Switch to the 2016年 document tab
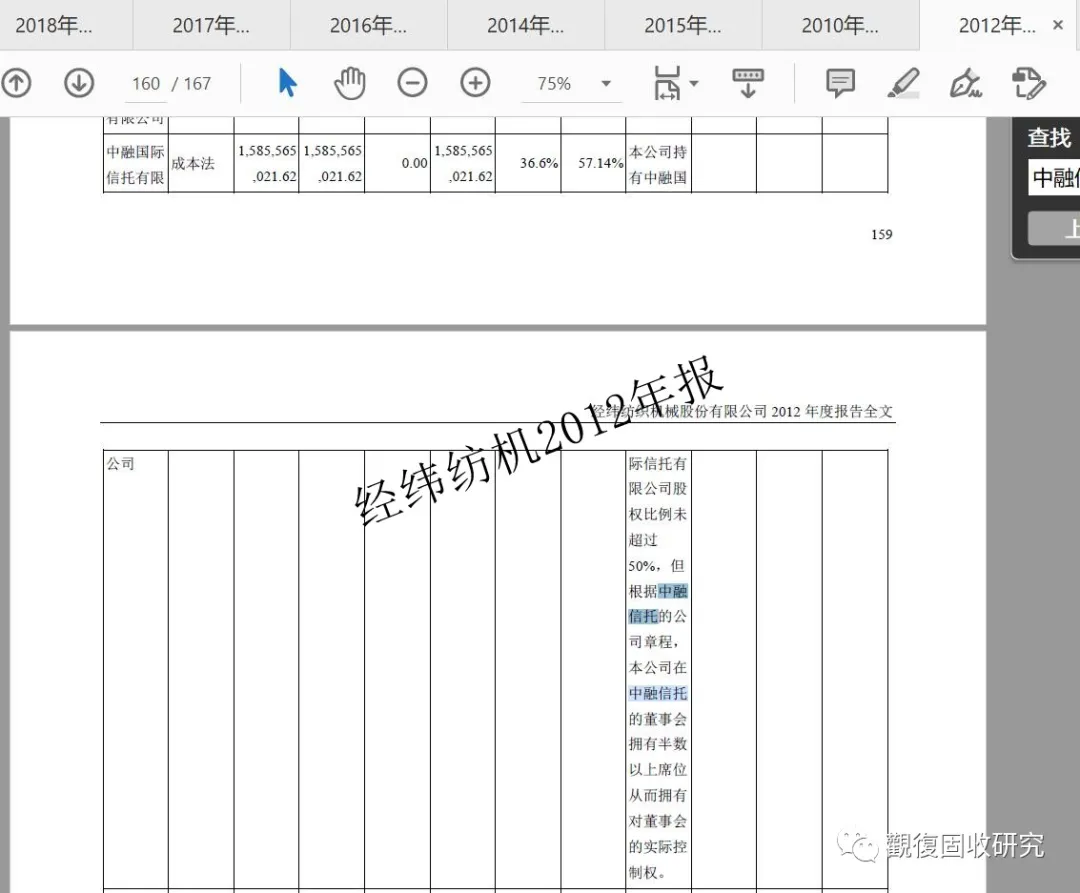The image size is (1080, 893). [368, 25]
